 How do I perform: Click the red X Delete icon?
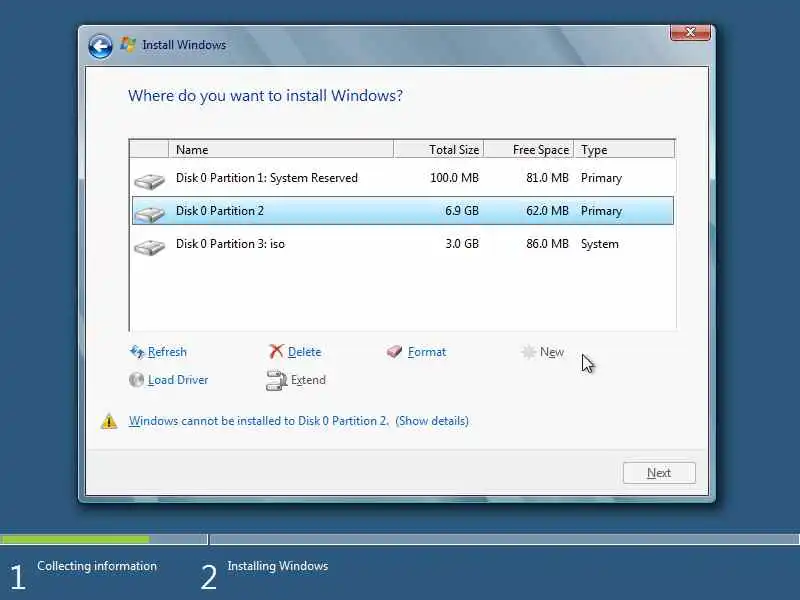[276, 351]
